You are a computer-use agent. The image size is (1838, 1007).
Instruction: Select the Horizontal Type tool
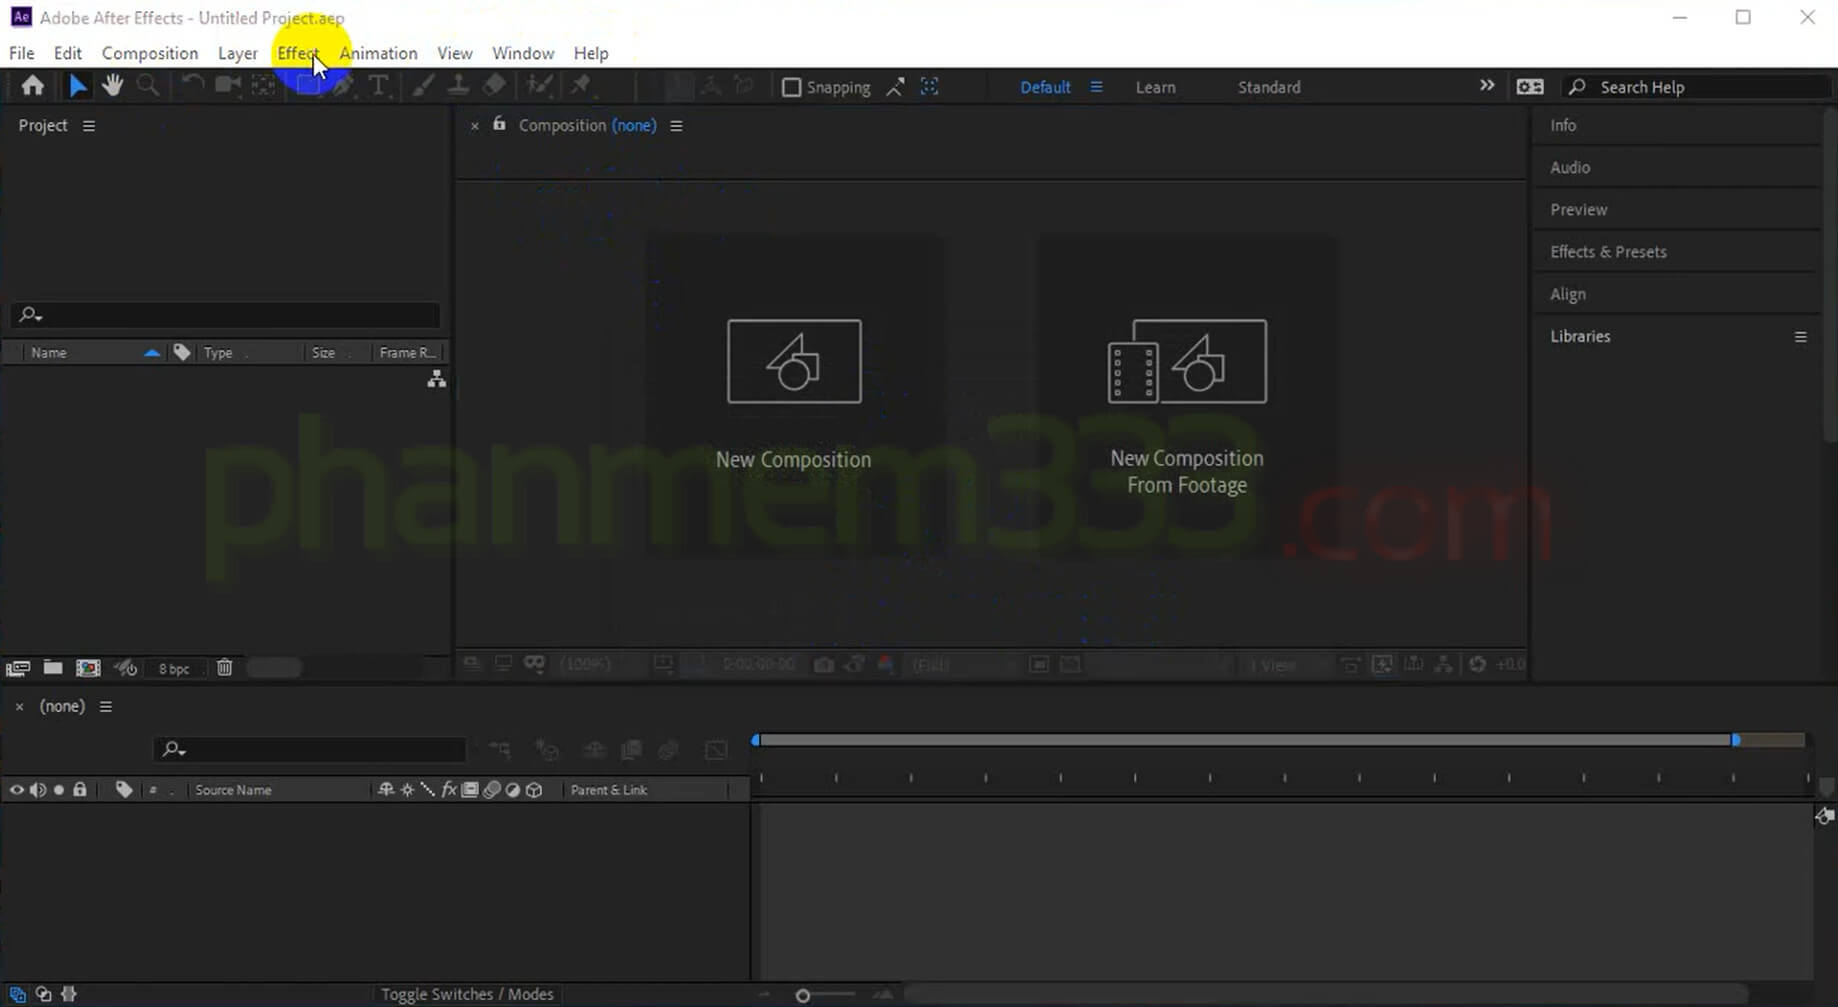[379, 86]
